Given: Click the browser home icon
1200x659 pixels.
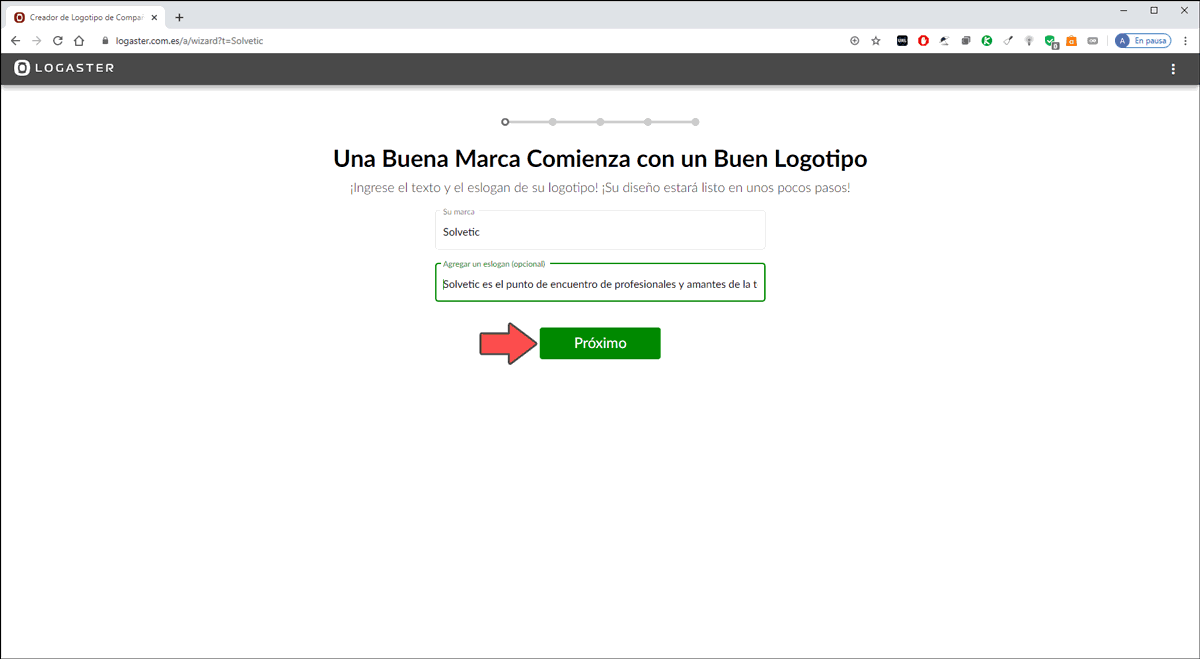Looking at the screenshot, I should click(79, 41).
